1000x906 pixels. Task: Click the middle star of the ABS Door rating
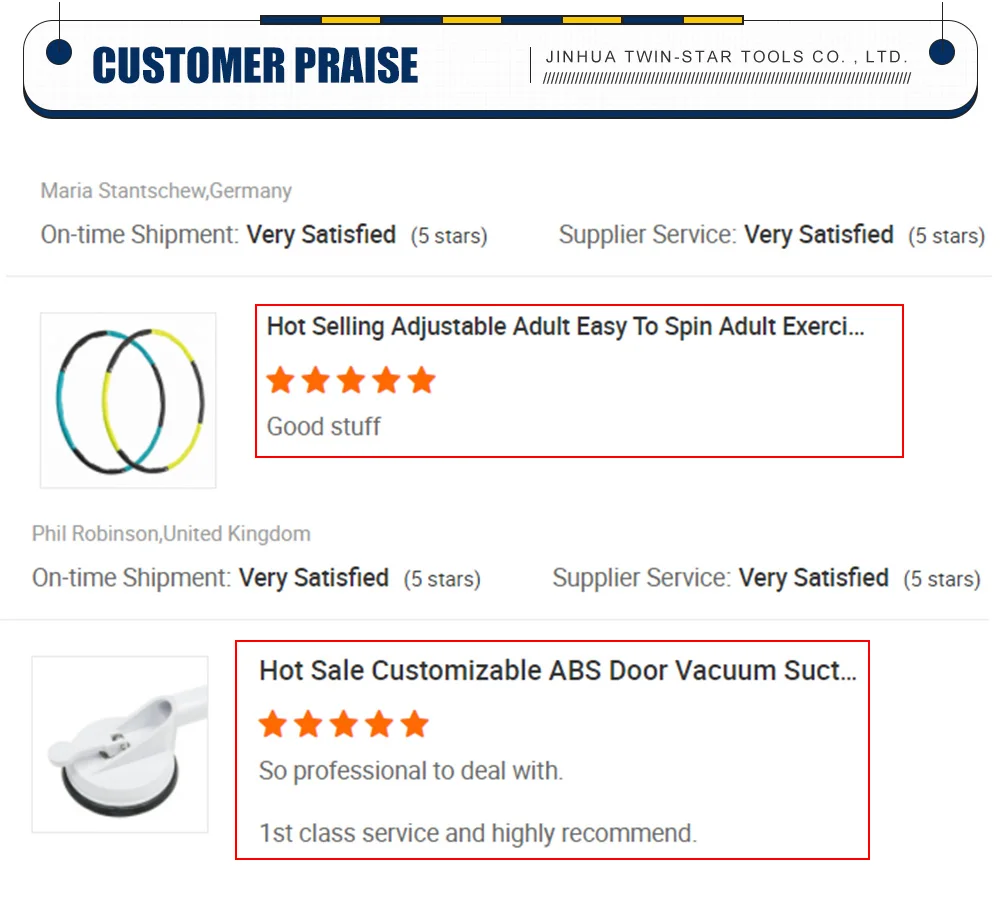point(343,724)
